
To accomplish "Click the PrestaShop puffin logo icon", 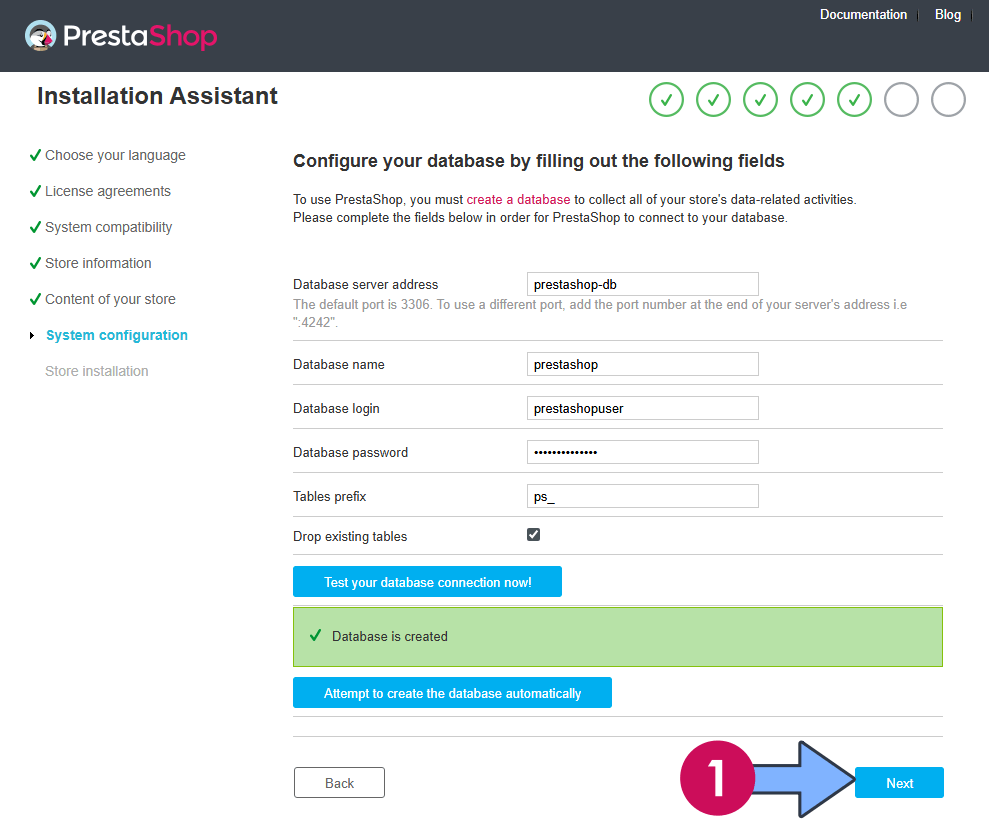I will click(x=40, y=35).
